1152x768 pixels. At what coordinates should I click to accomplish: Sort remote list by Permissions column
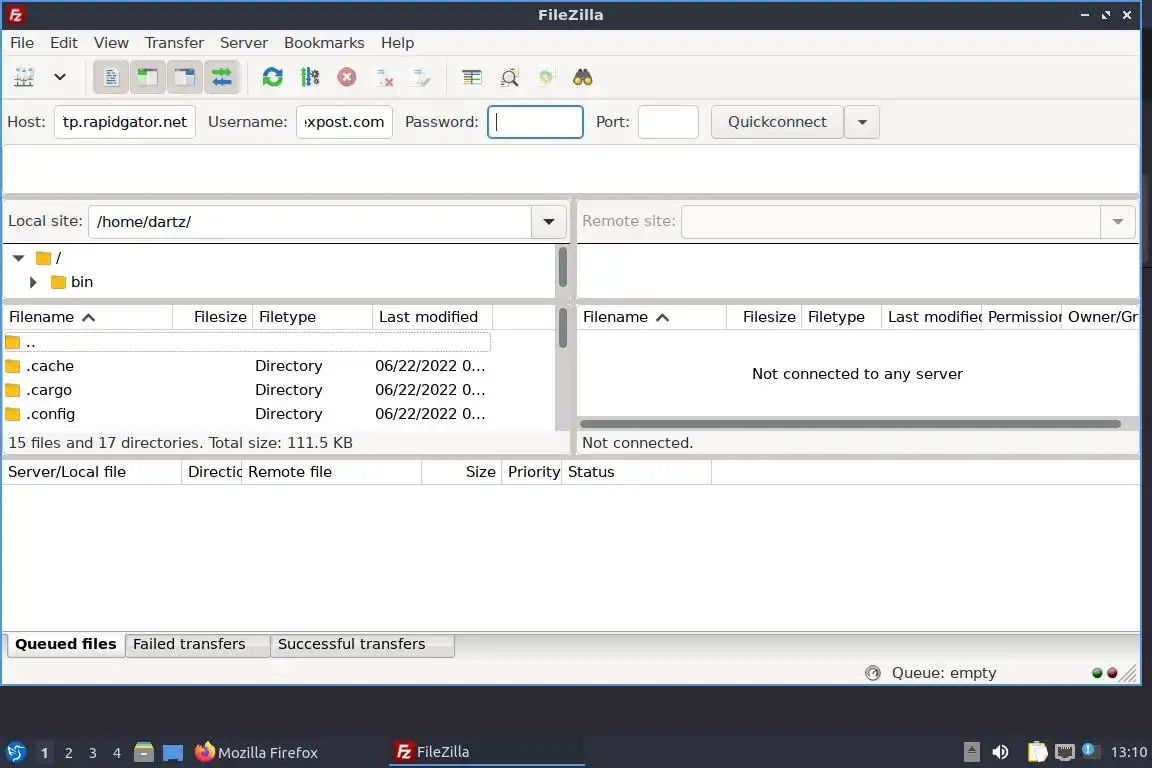[1021, 317]
